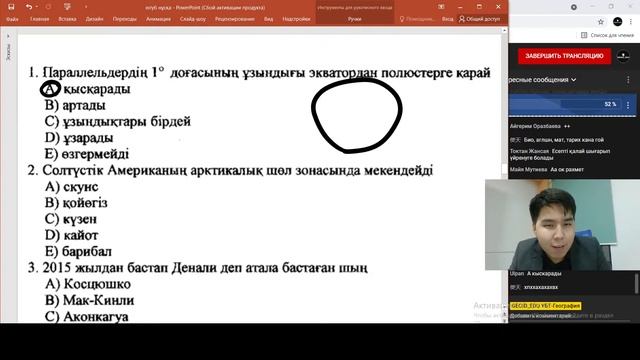Image resolution: width=640 pixels, height=360 pixels.
Task: Click Айгерим Оразбаева chat message
Action: point(540,127)
